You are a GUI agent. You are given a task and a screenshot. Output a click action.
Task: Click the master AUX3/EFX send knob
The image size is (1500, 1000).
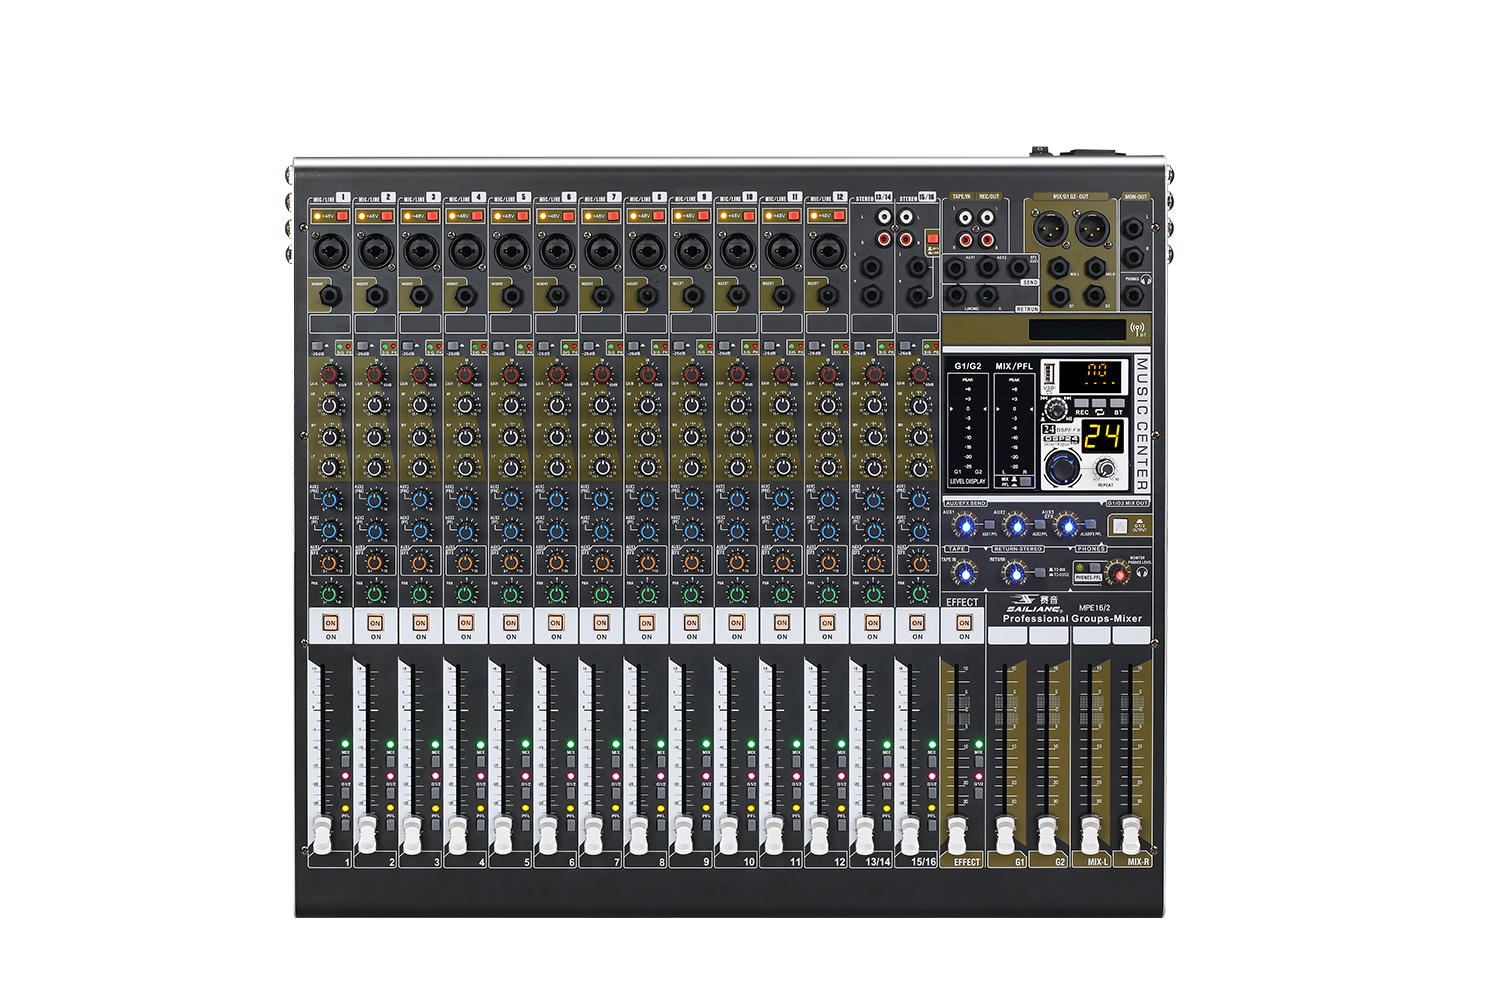[x=1069, y=526]
